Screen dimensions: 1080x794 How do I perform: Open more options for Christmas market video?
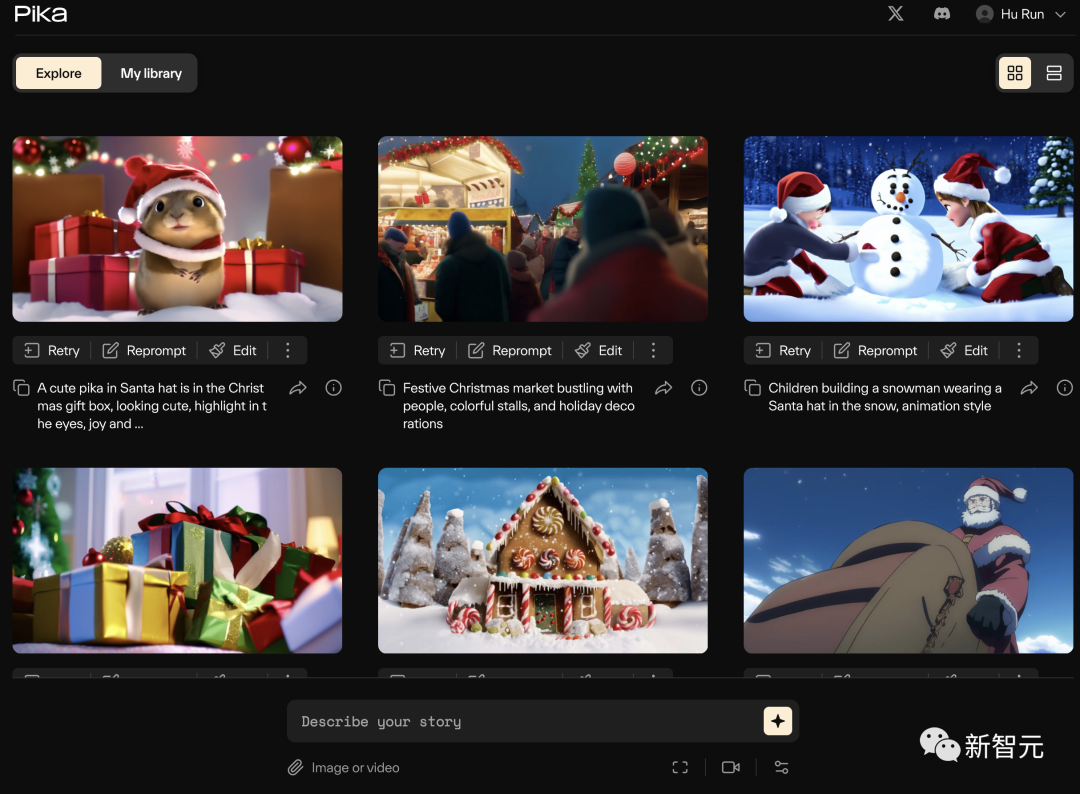653,350
